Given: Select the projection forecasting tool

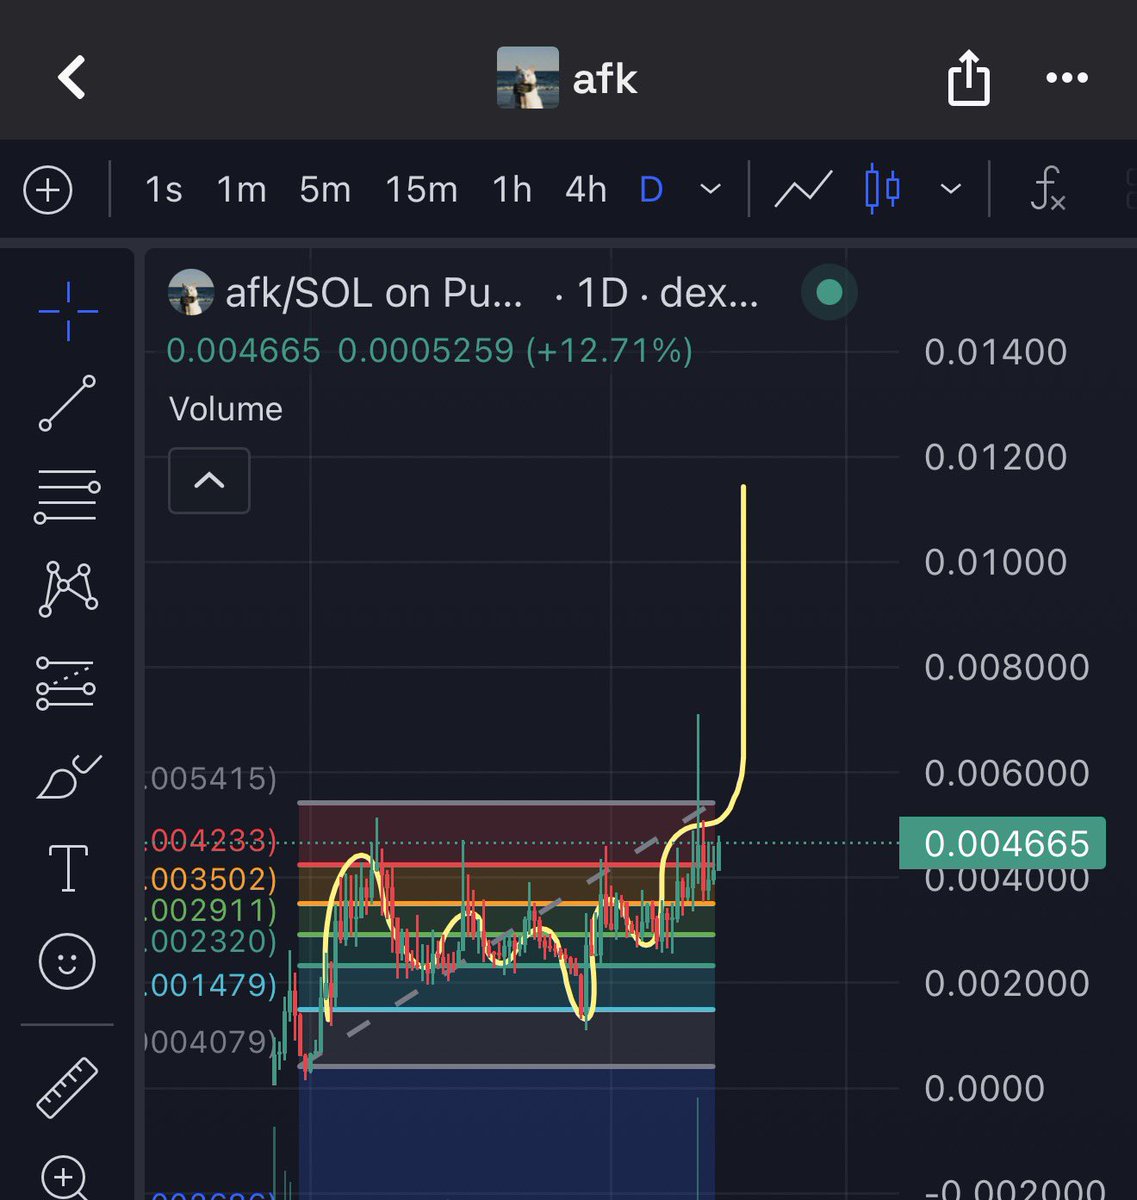Looking at the screenshot, I should [66, 683].
